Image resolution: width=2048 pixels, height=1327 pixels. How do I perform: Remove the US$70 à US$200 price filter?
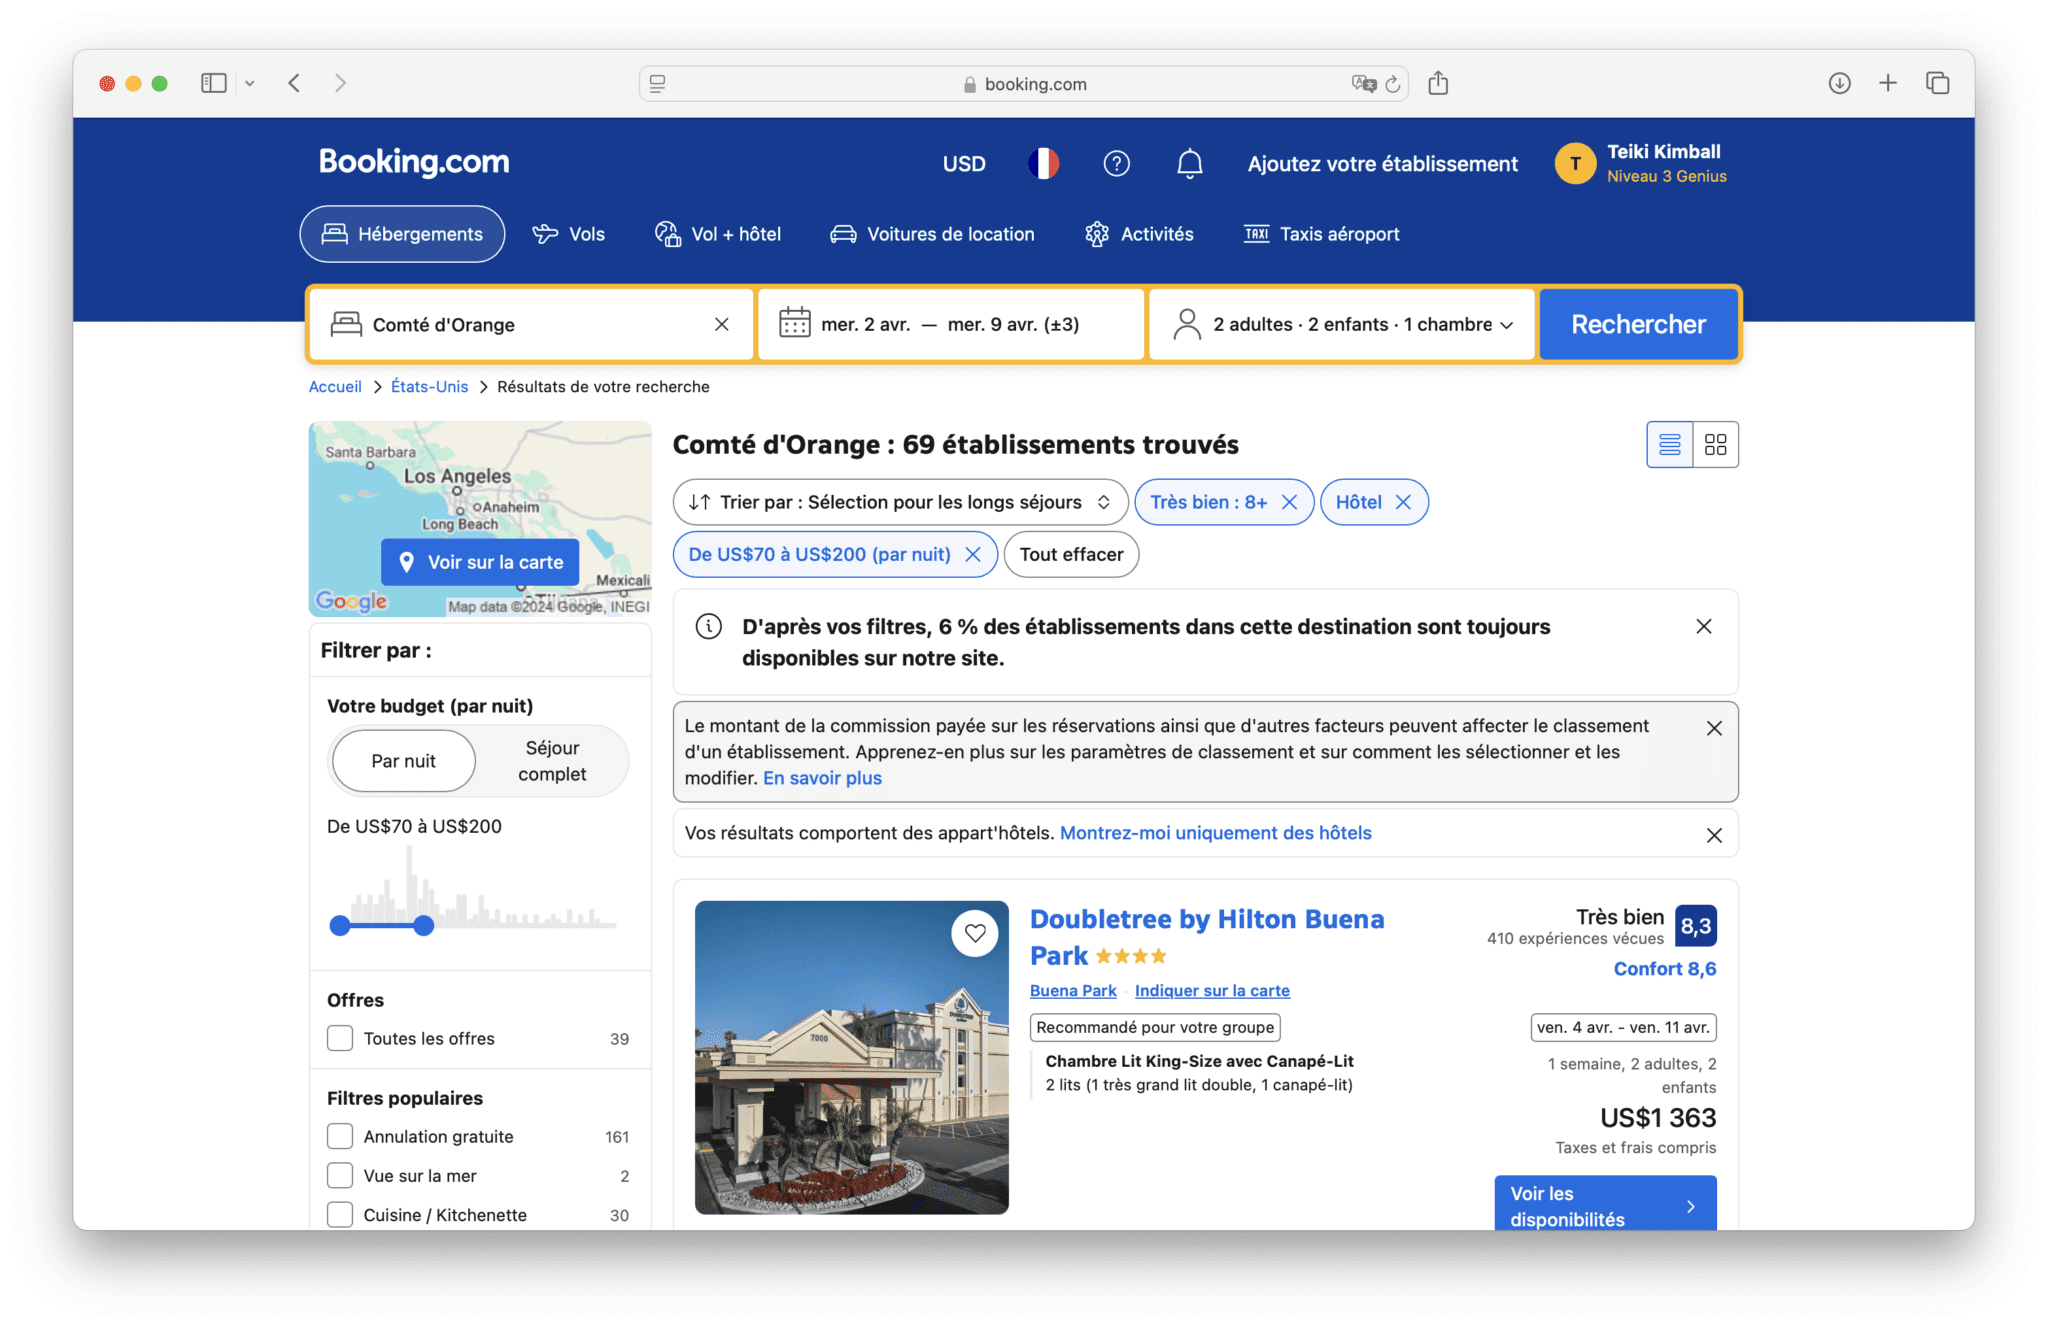pyautogui.click(x=972, y=554)
